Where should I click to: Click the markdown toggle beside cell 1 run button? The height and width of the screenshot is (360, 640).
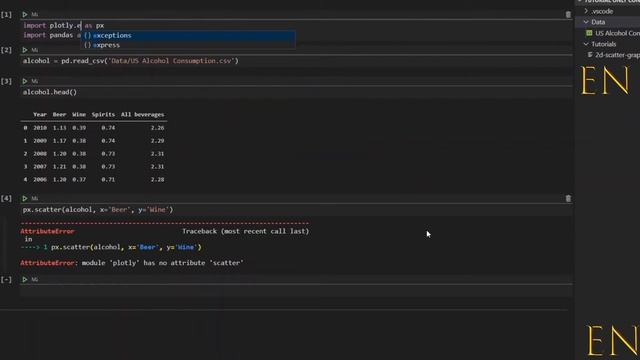pyautogui.click(x=35, y=15)
